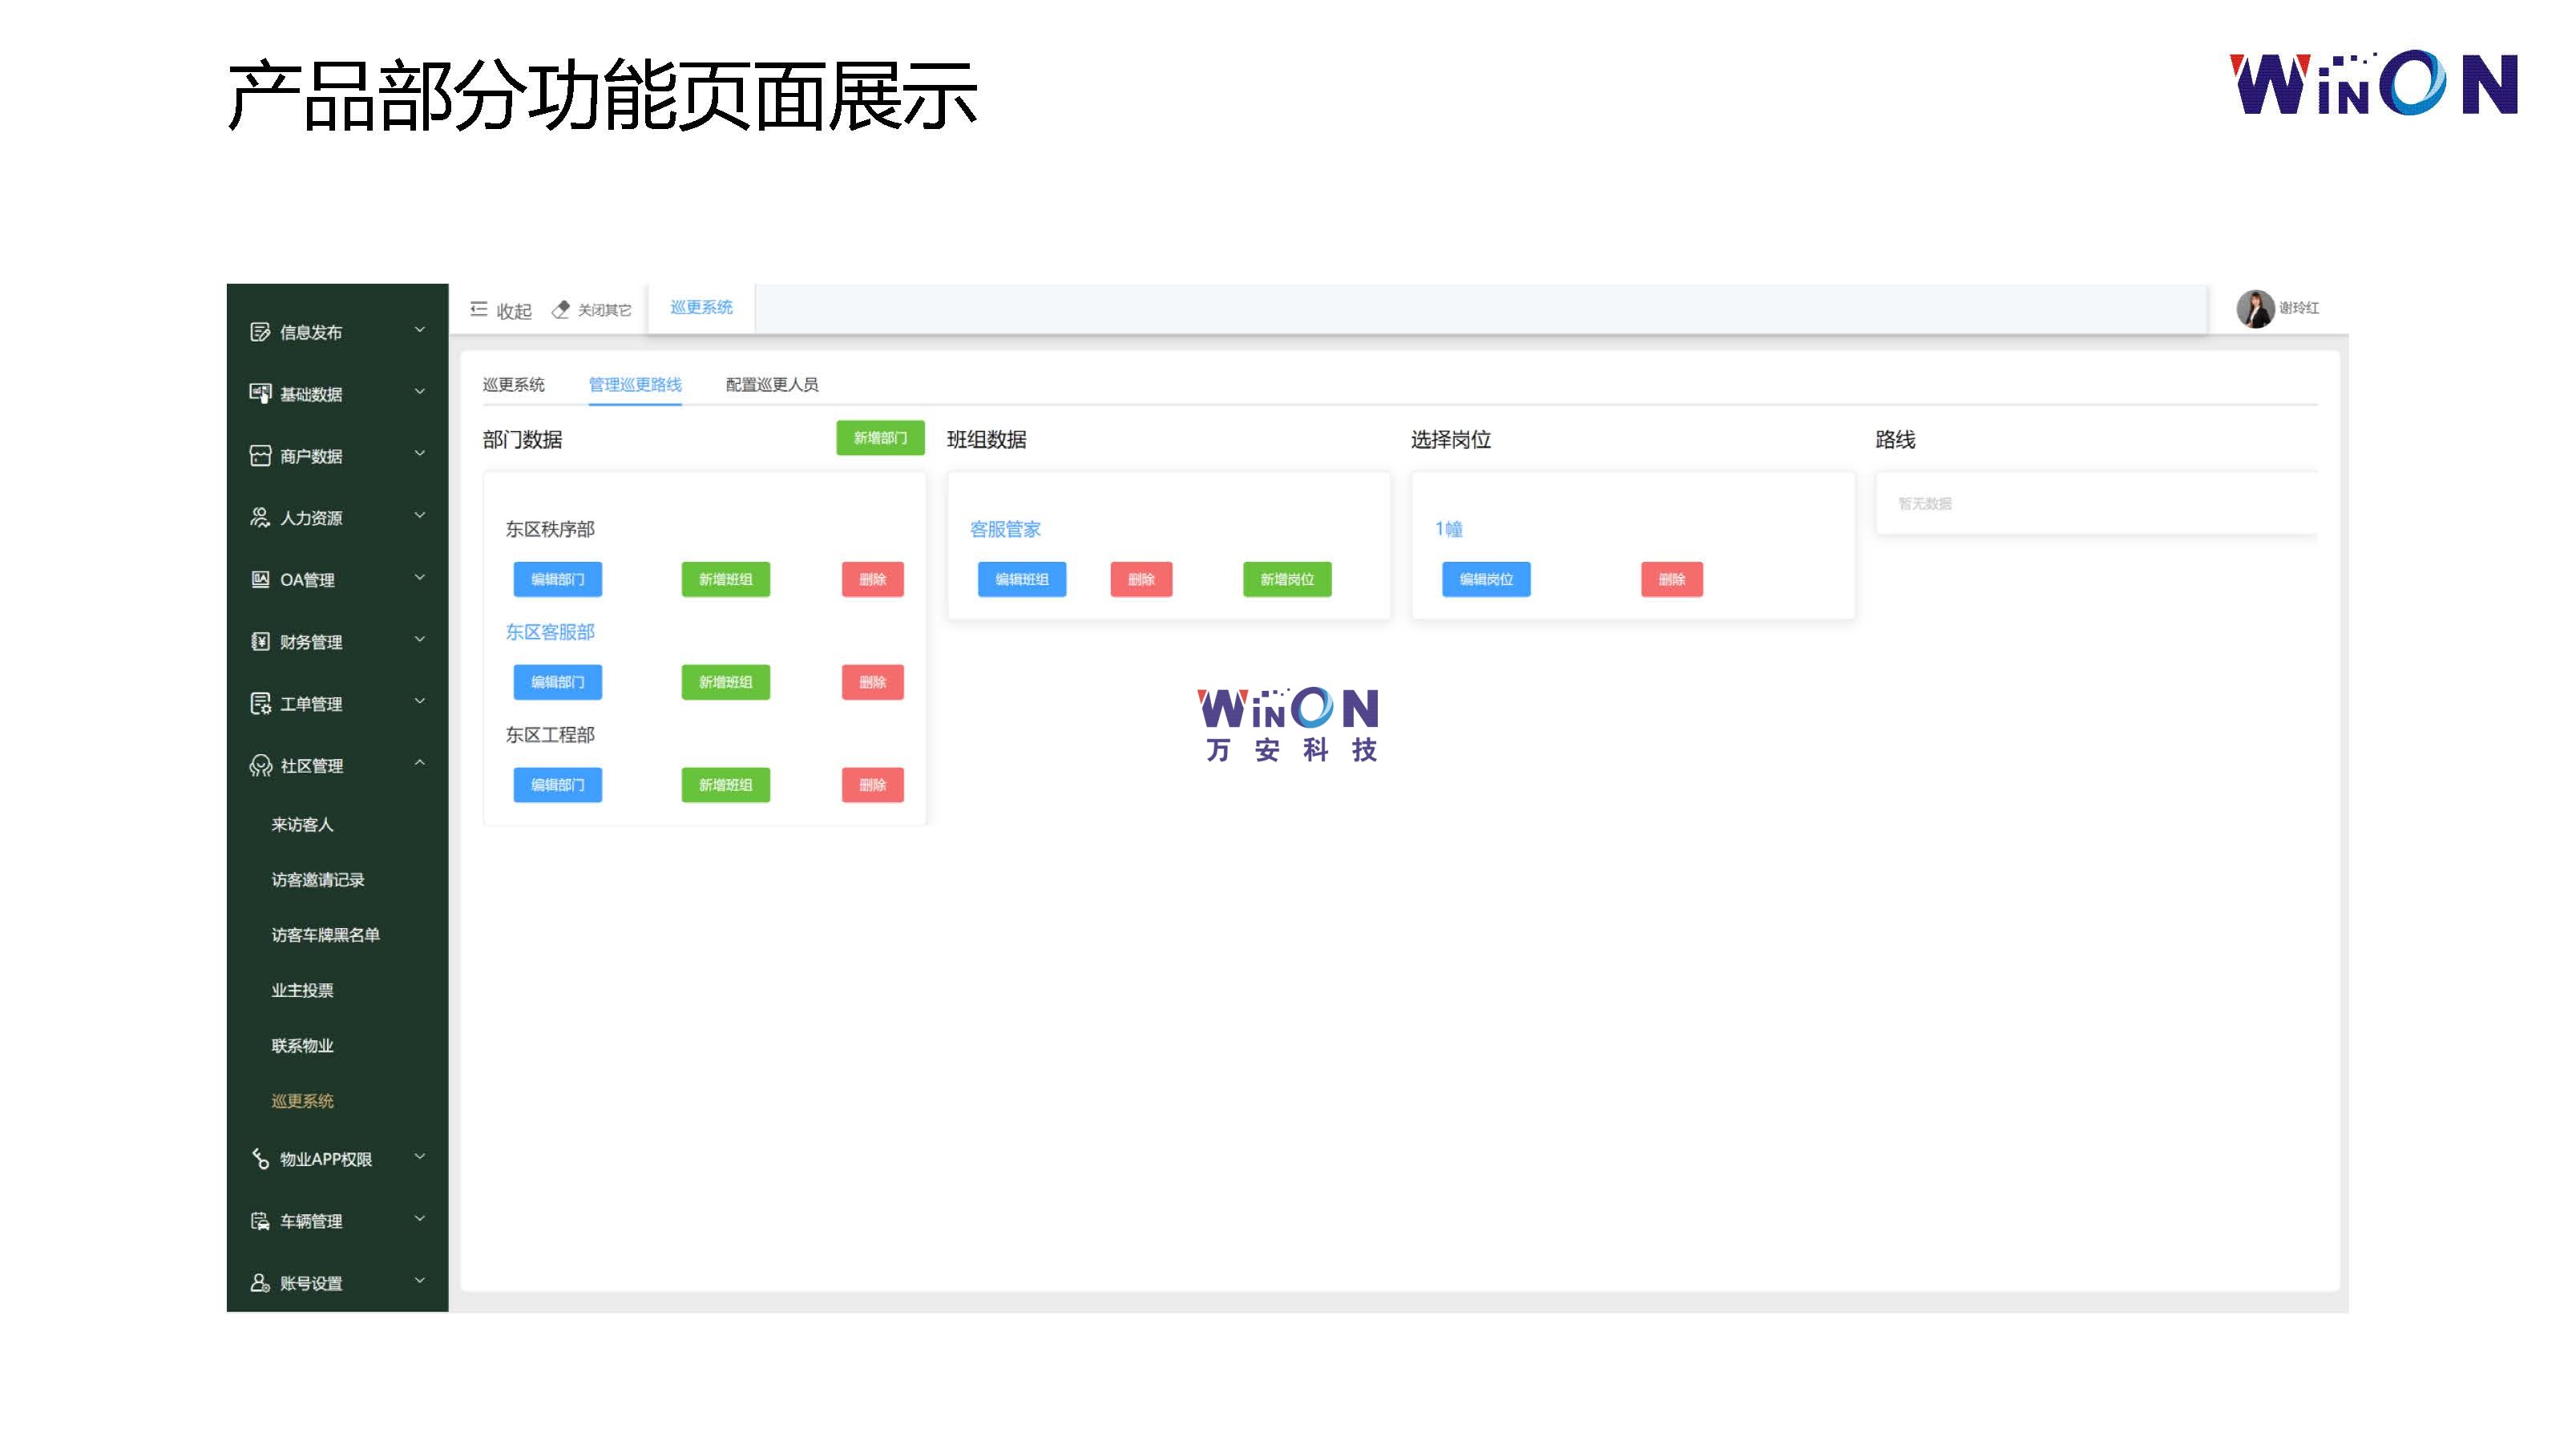Expand the 工单管理 chevron
Screen dimensions: 2576x1449
(x=420, y=702)
